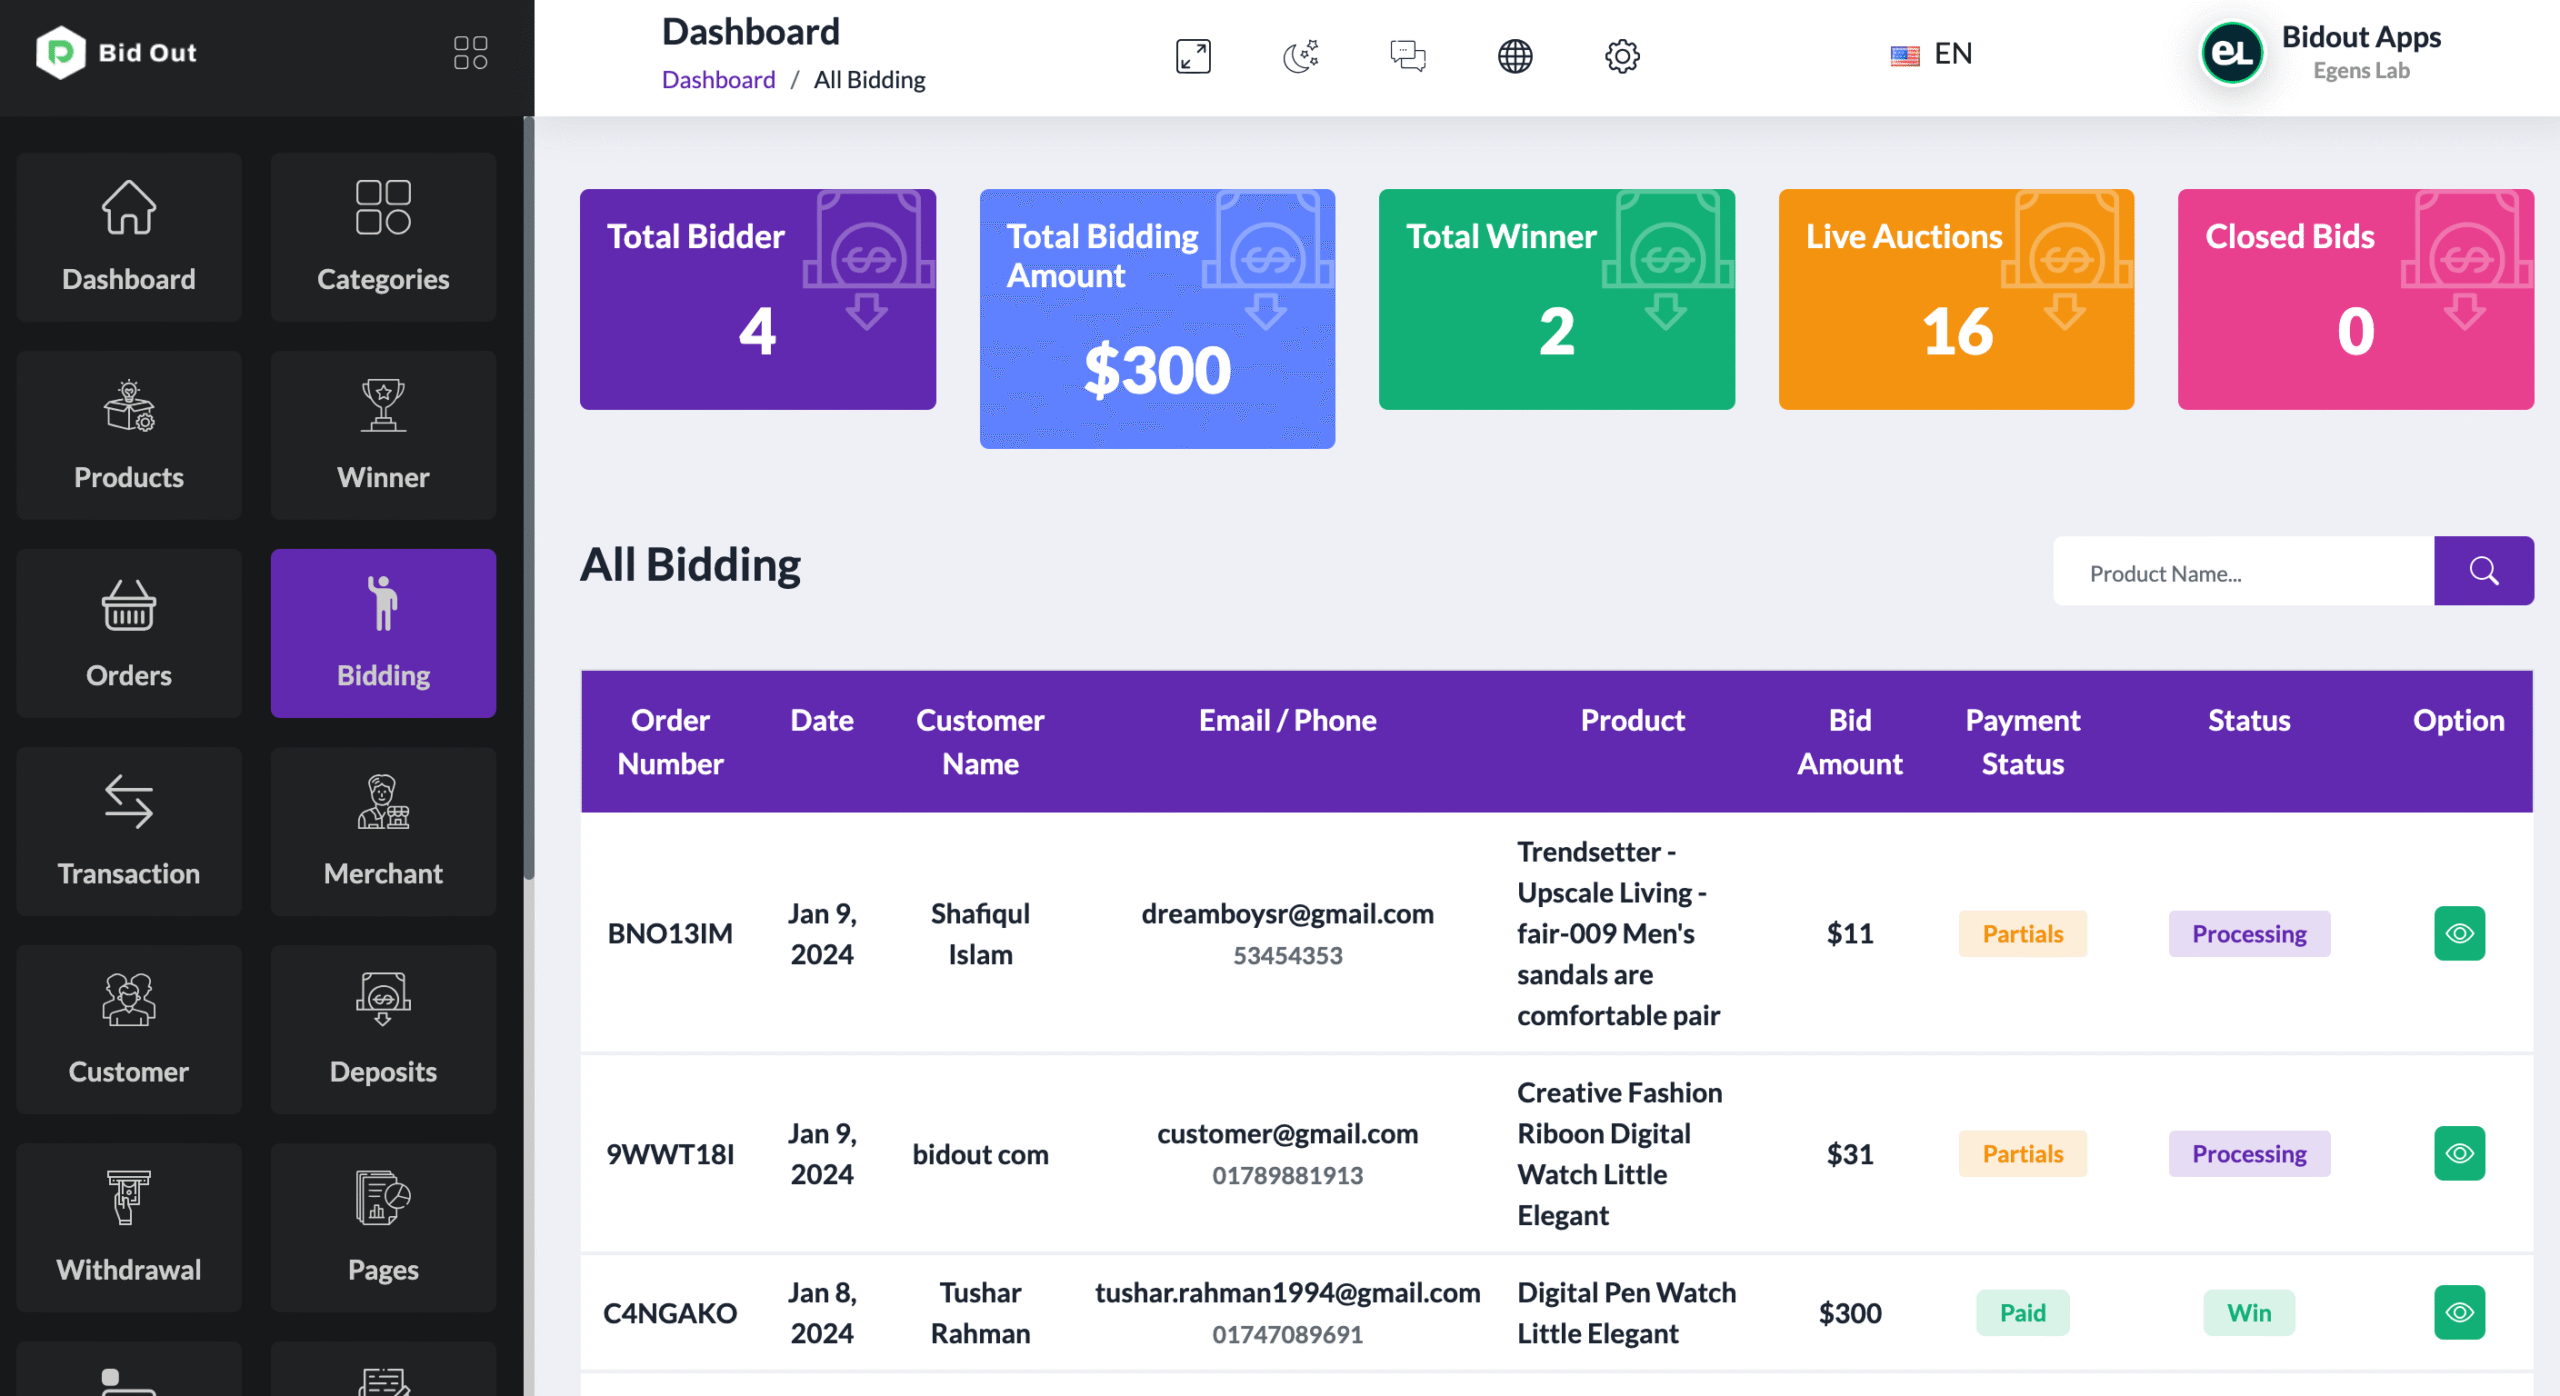2560x1396 pixels.
Task: Switch to dark mode via moon icon
Action: tap(1300, 56)
